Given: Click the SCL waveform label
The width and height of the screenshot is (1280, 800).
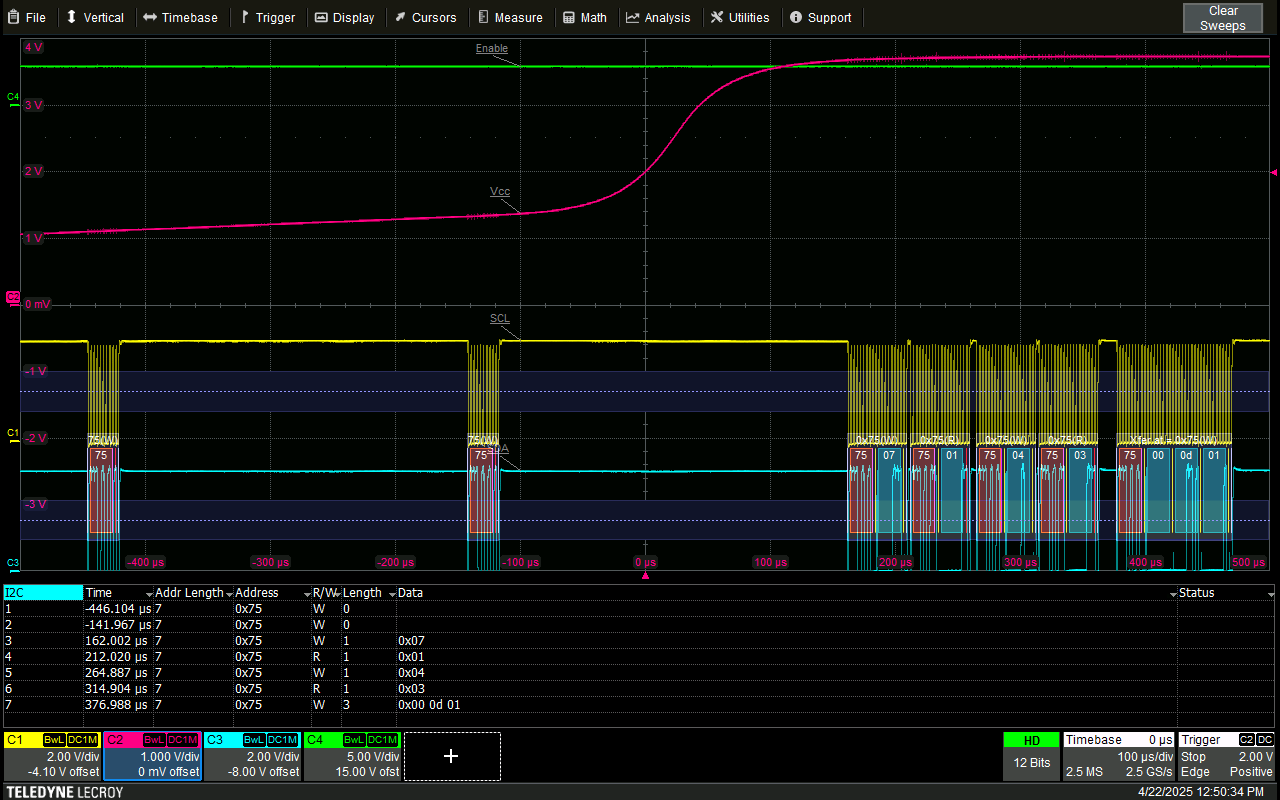Looking at the screenshot, I should coord(500,319).
